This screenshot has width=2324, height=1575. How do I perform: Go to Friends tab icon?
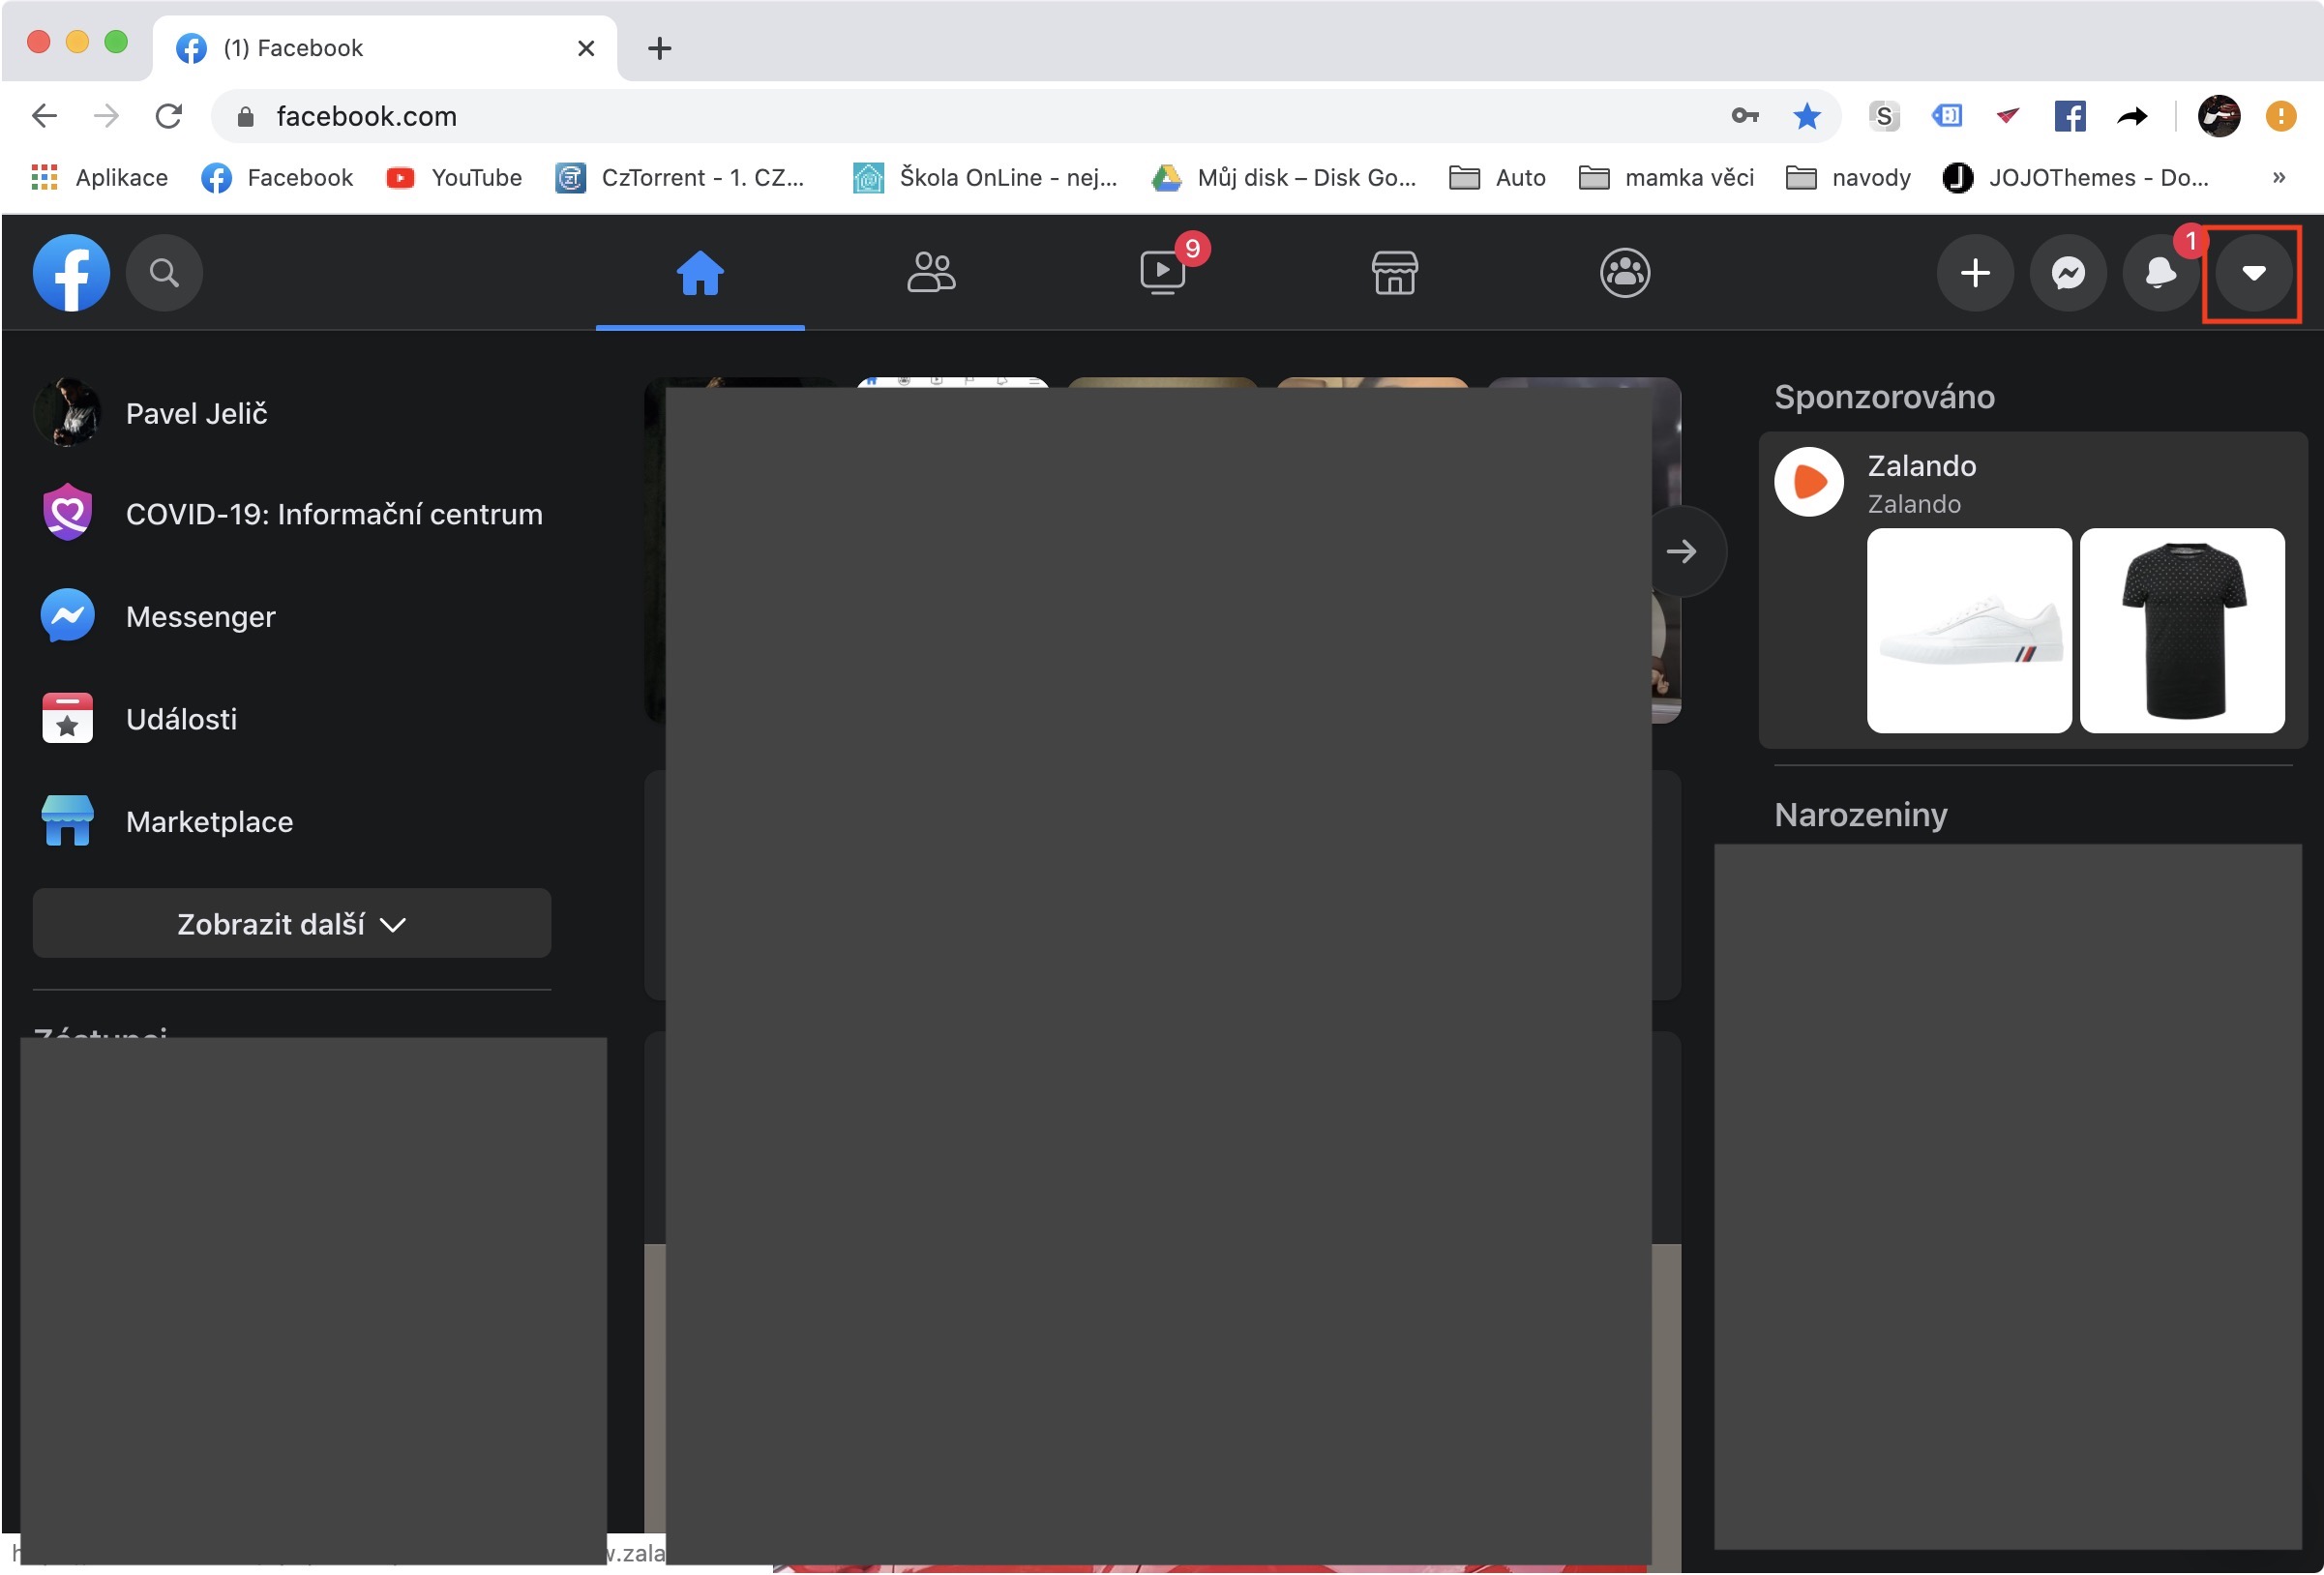click(930, 272)
